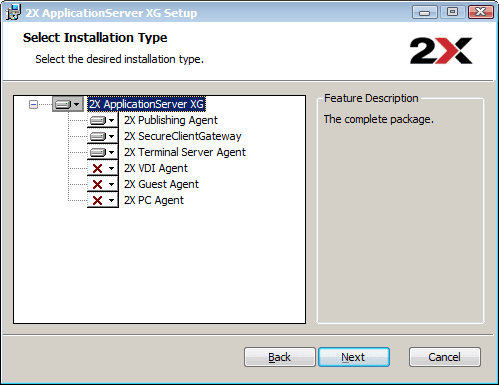499x385 pixels.
Task: Close the Setup window
Action: point(481,12)
